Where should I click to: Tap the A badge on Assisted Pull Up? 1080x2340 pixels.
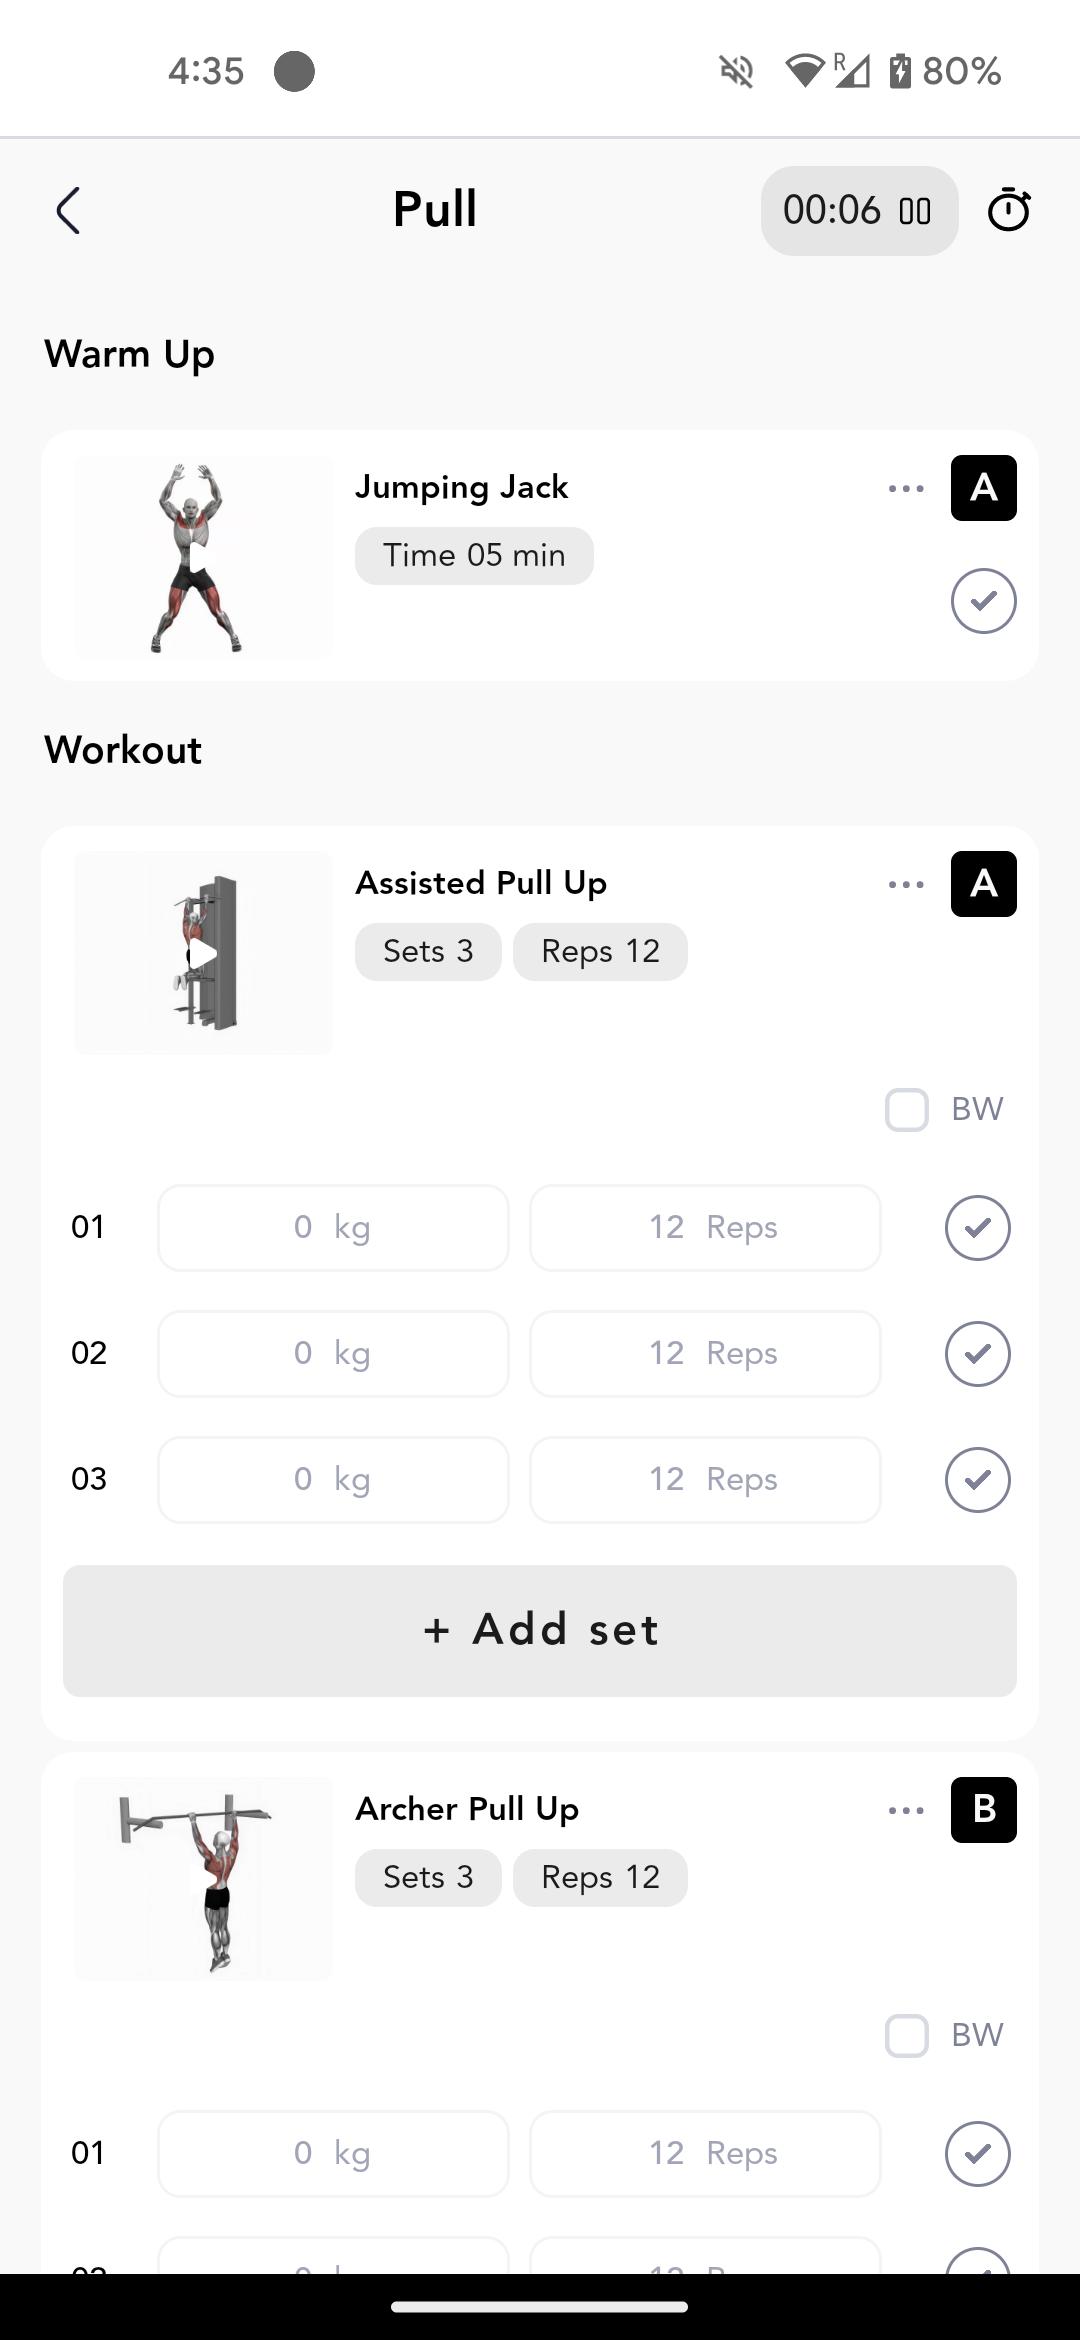click(x=984, y=884)
